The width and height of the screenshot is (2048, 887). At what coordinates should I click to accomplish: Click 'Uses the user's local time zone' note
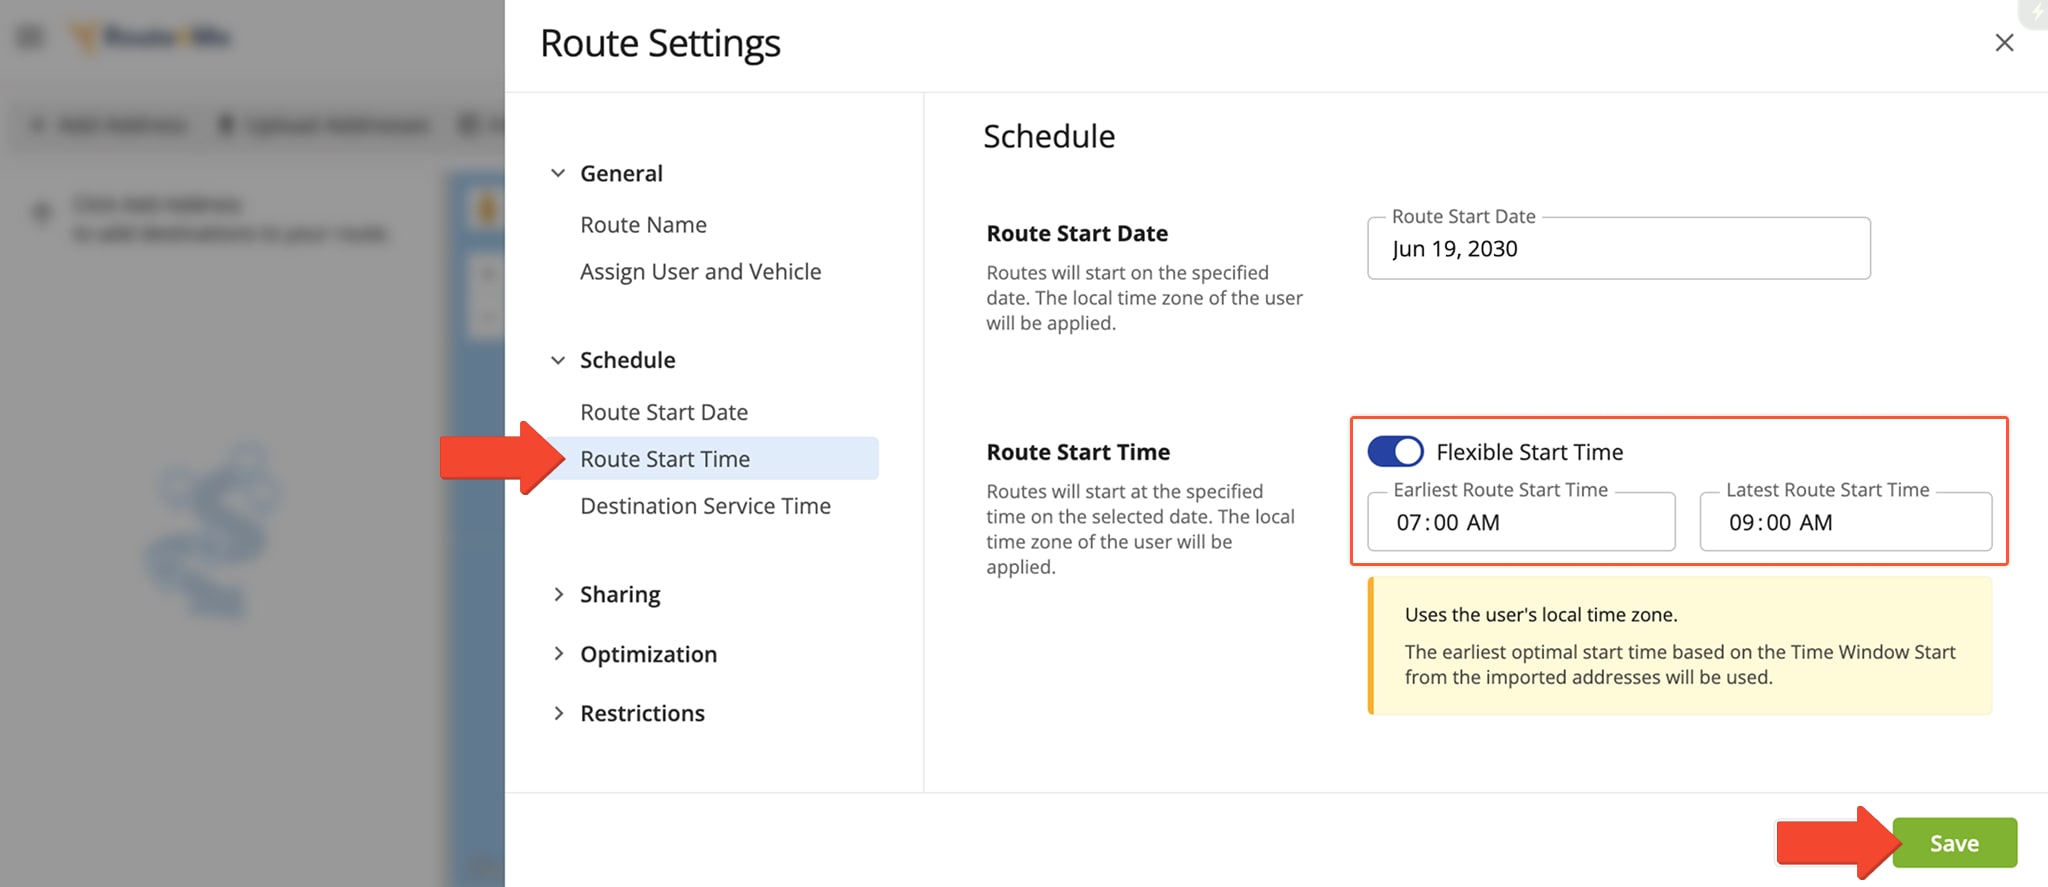tap(1541, 614)
